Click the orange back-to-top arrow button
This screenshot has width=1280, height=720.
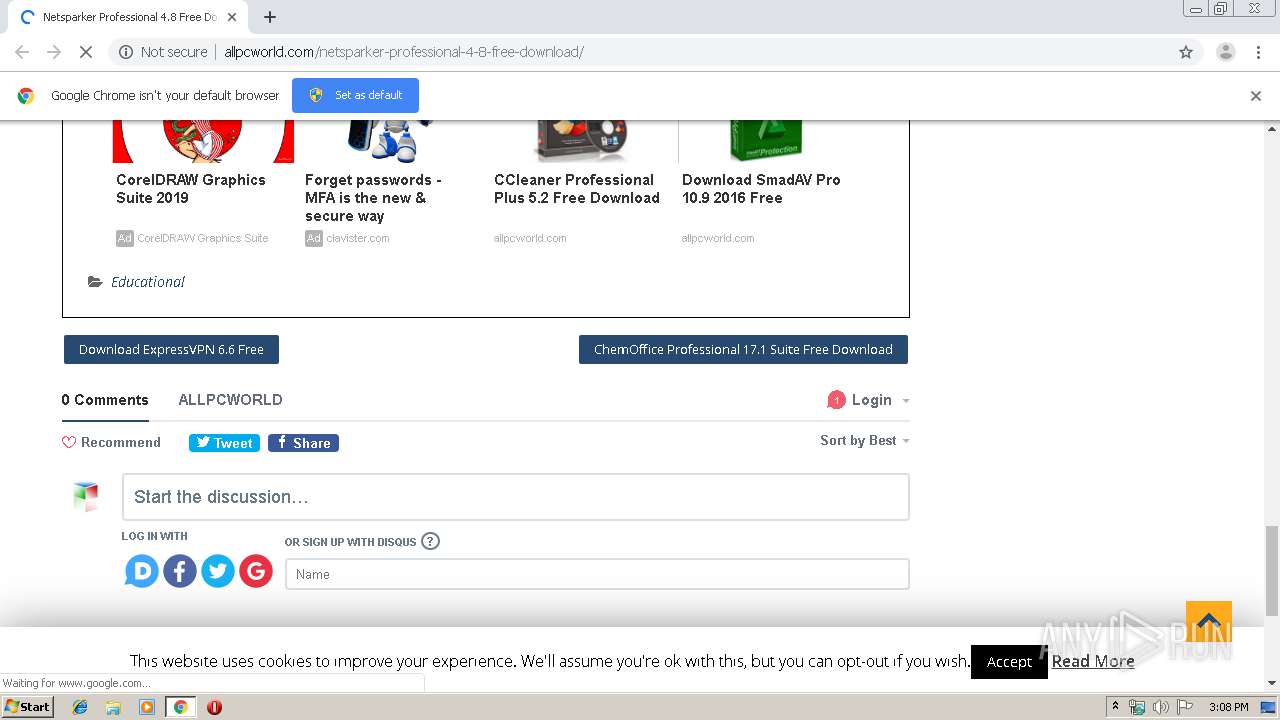(1209, 622)
